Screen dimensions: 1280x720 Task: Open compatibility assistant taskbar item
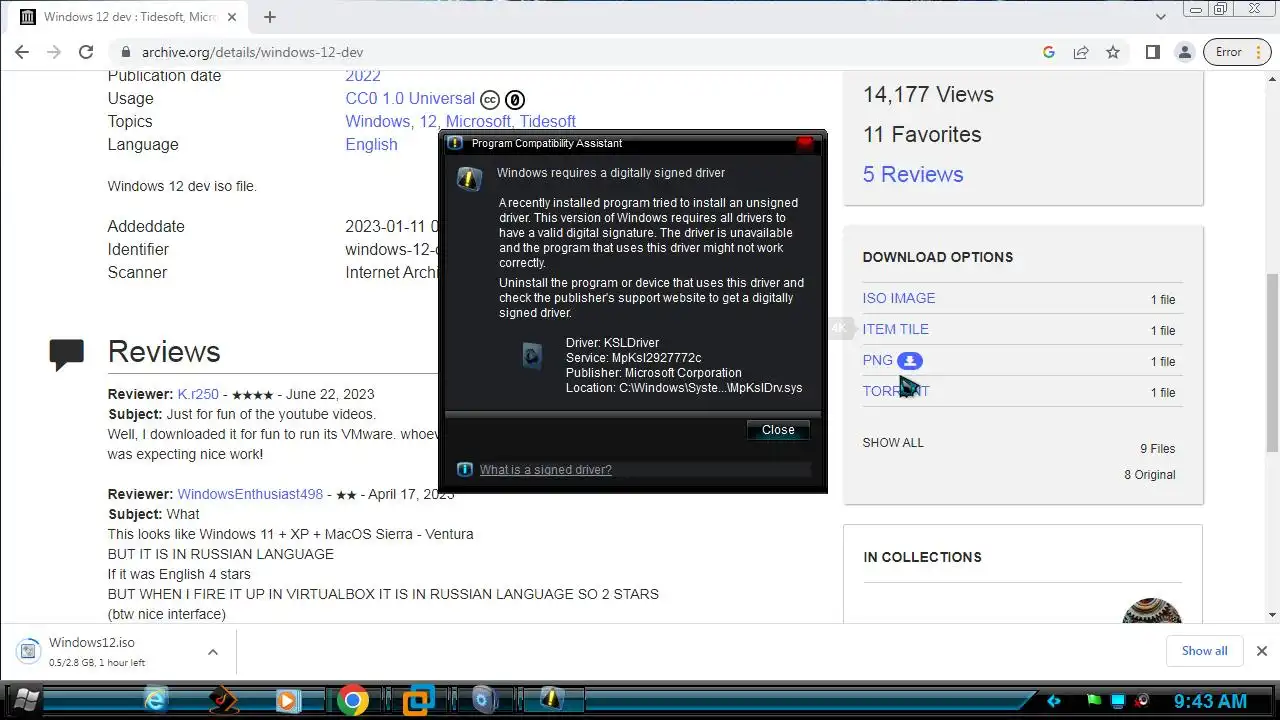pos(552,700)
